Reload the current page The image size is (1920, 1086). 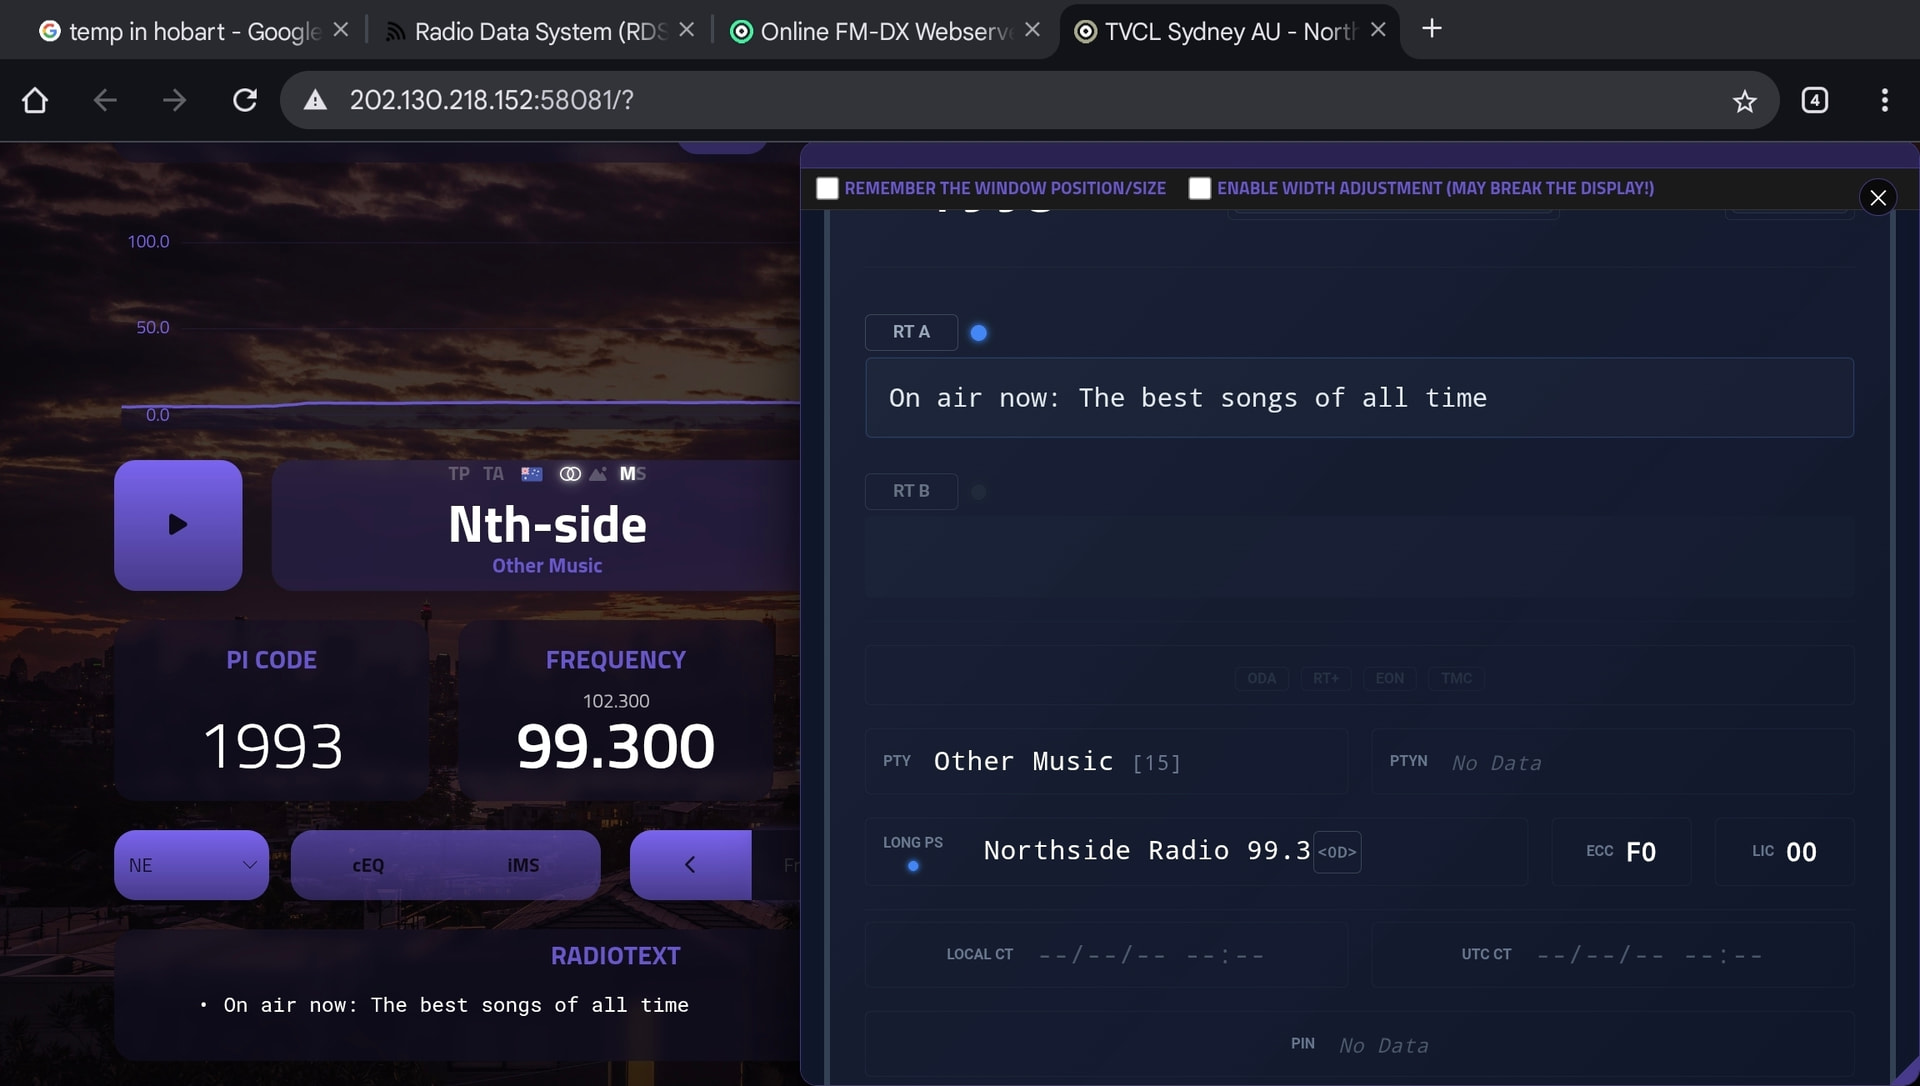coord(245,100)
